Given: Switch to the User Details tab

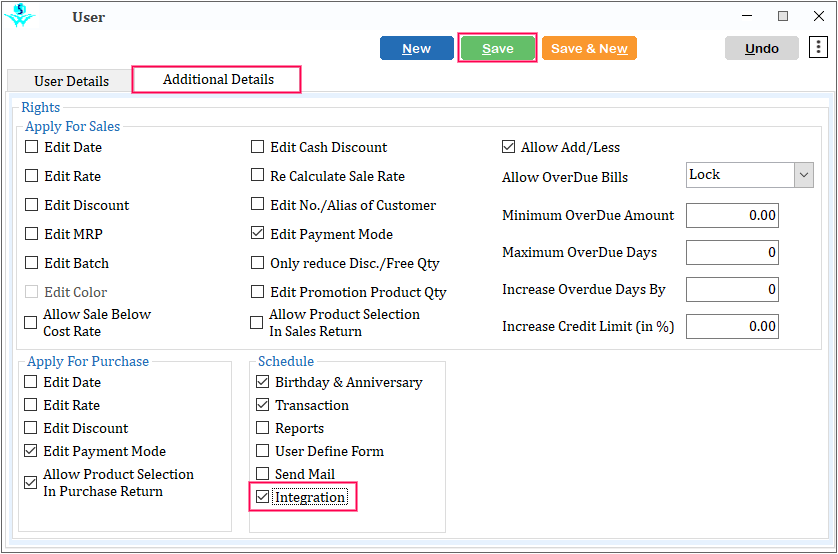Looking at the screenshot, I should point(71,81).
